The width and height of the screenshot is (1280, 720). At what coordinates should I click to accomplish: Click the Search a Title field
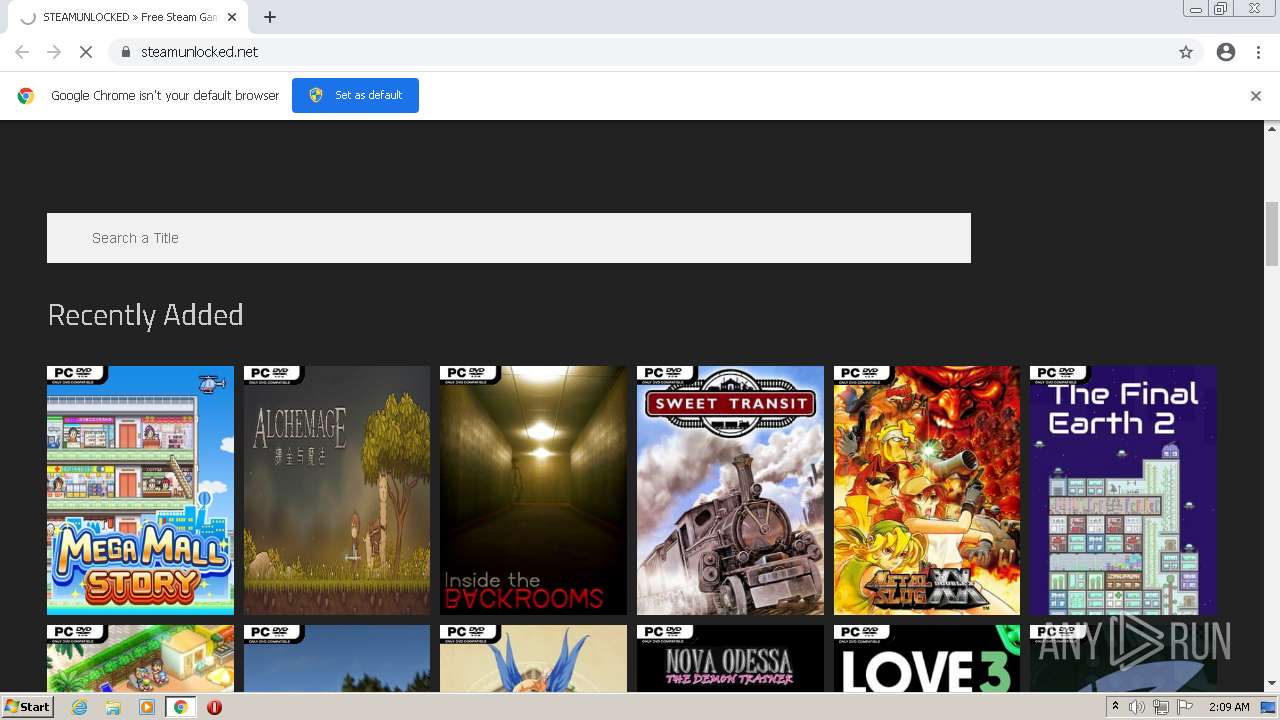pyautogui.click(x=509, y=238)
